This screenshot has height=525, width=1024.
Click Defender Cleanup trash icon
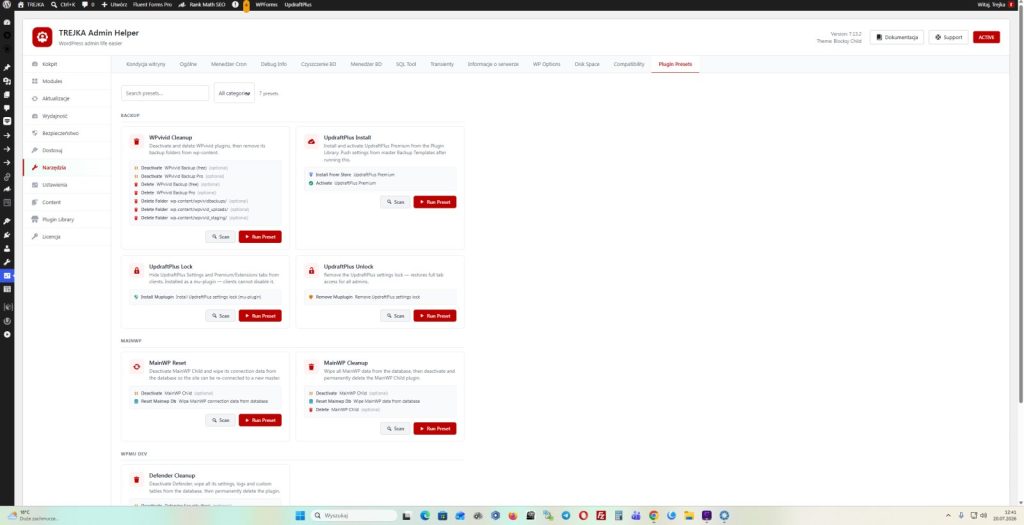136,479
